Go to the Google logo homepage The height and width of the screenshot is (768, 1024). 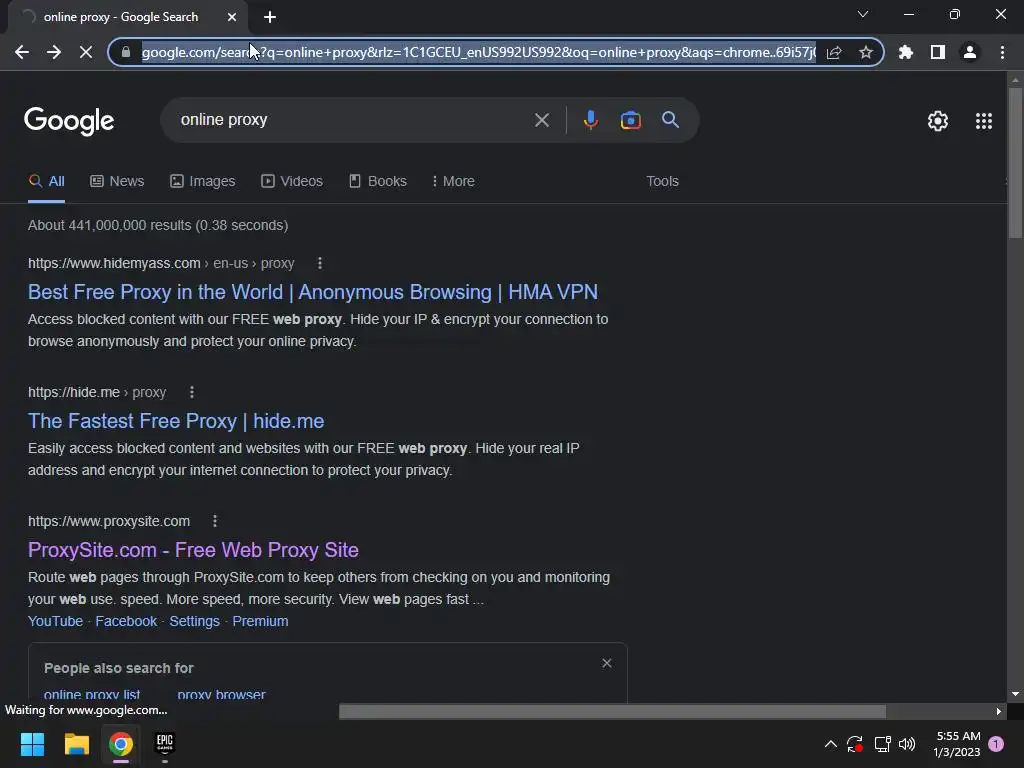[69, 121]
